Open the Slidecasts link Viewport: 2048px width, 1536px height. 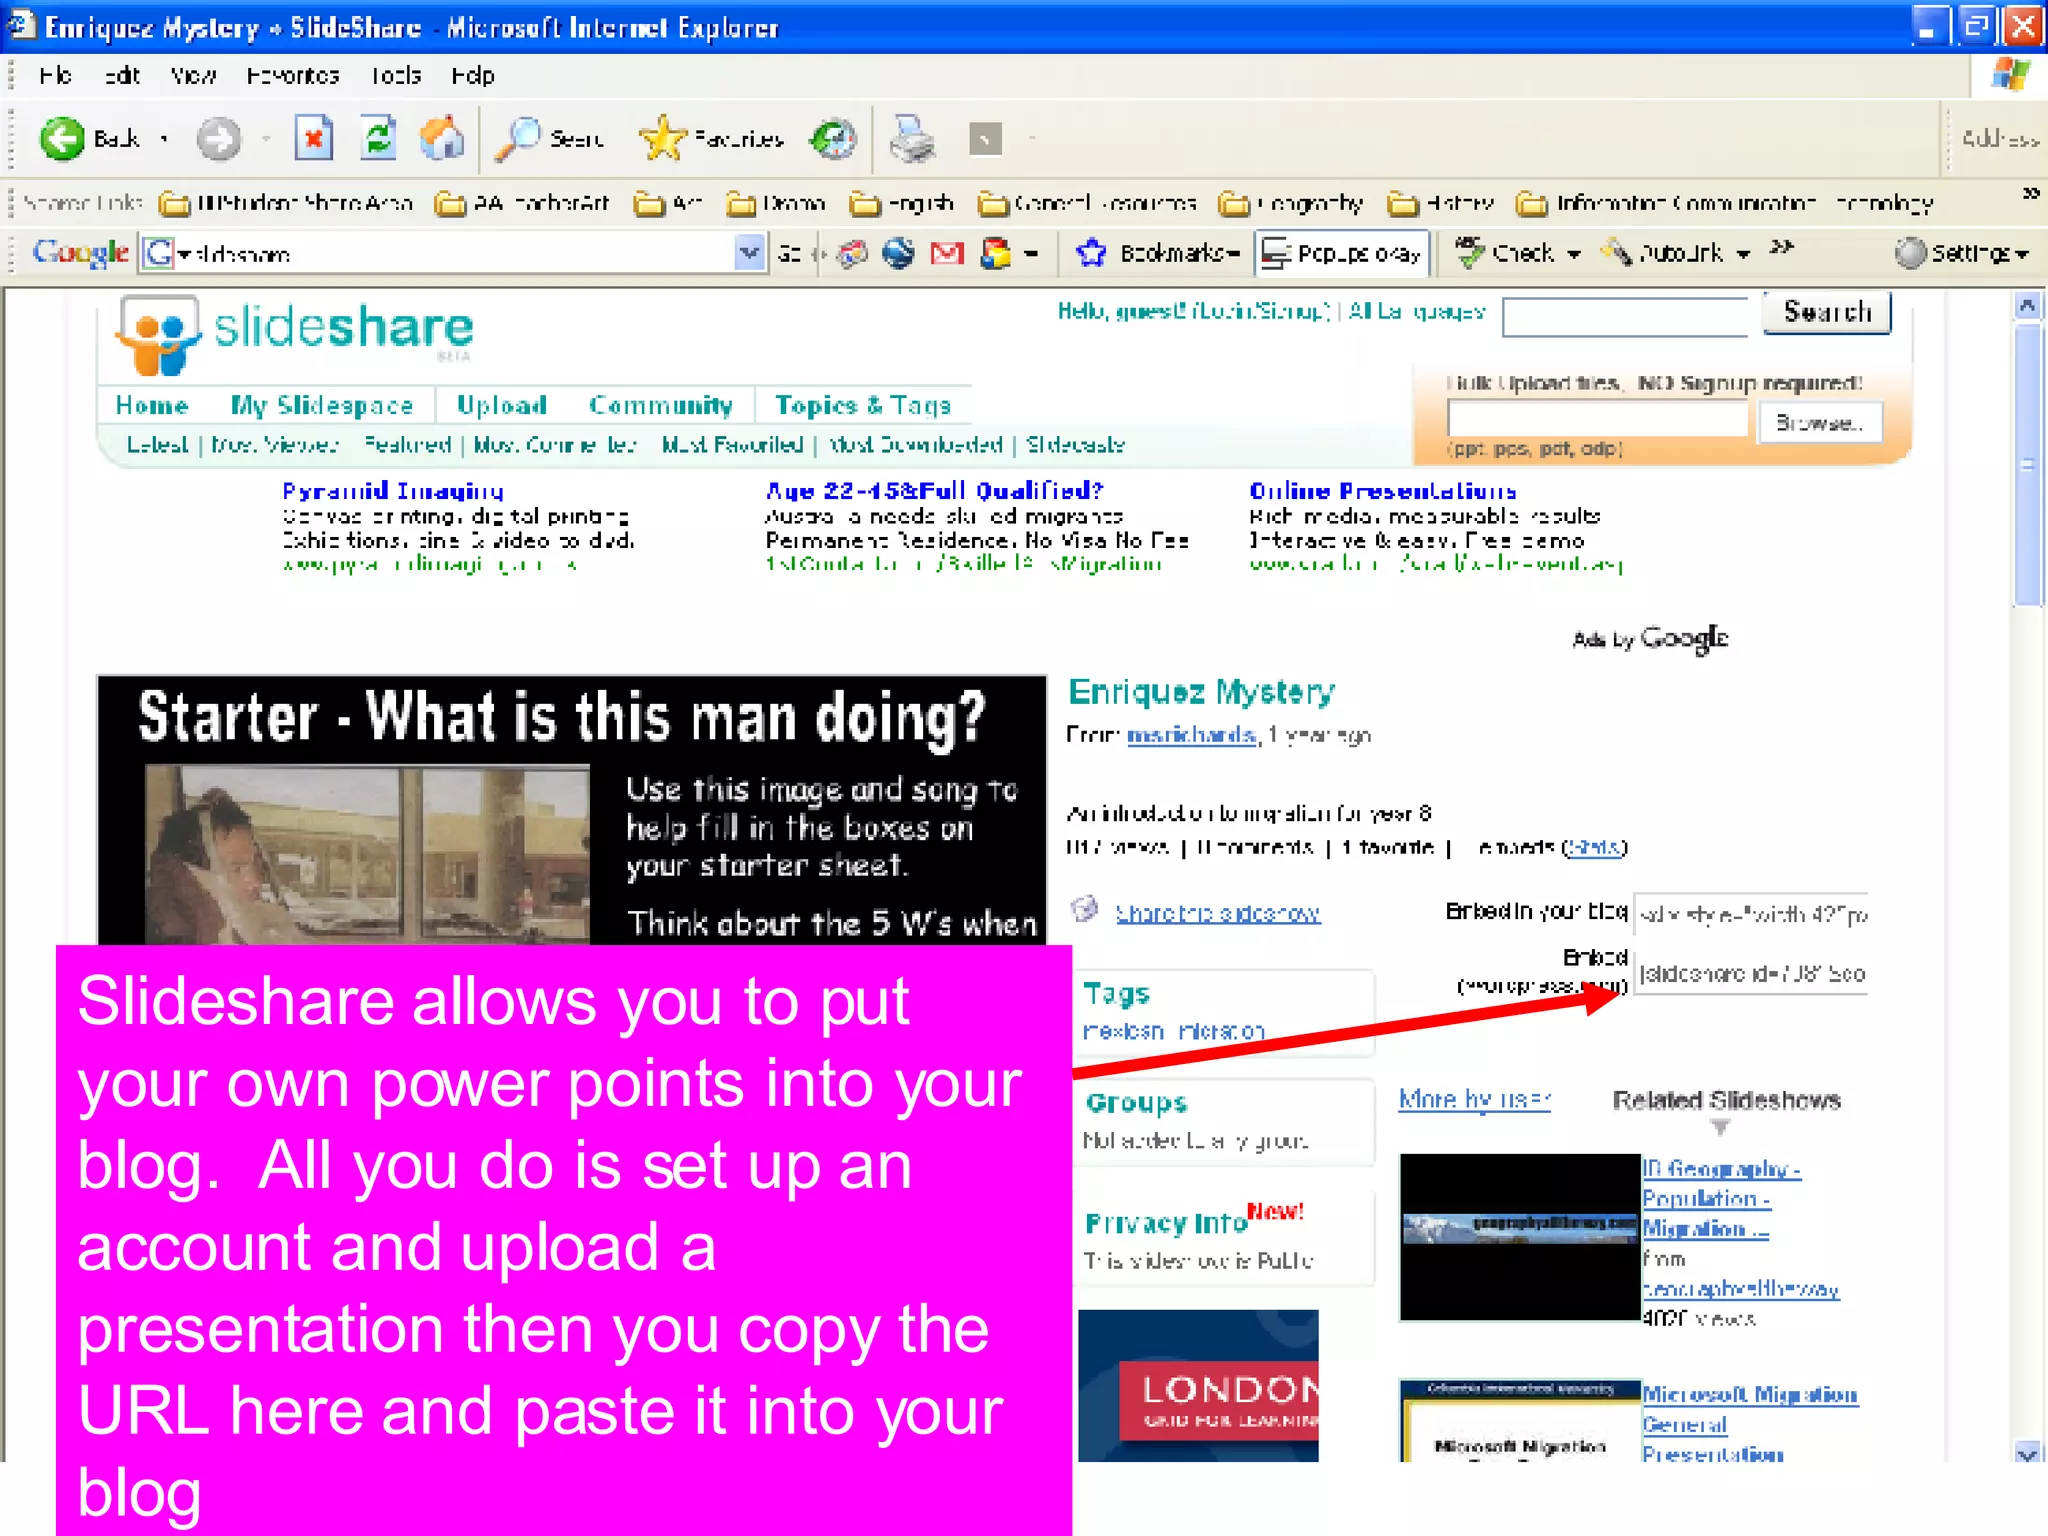[1075, 444]
